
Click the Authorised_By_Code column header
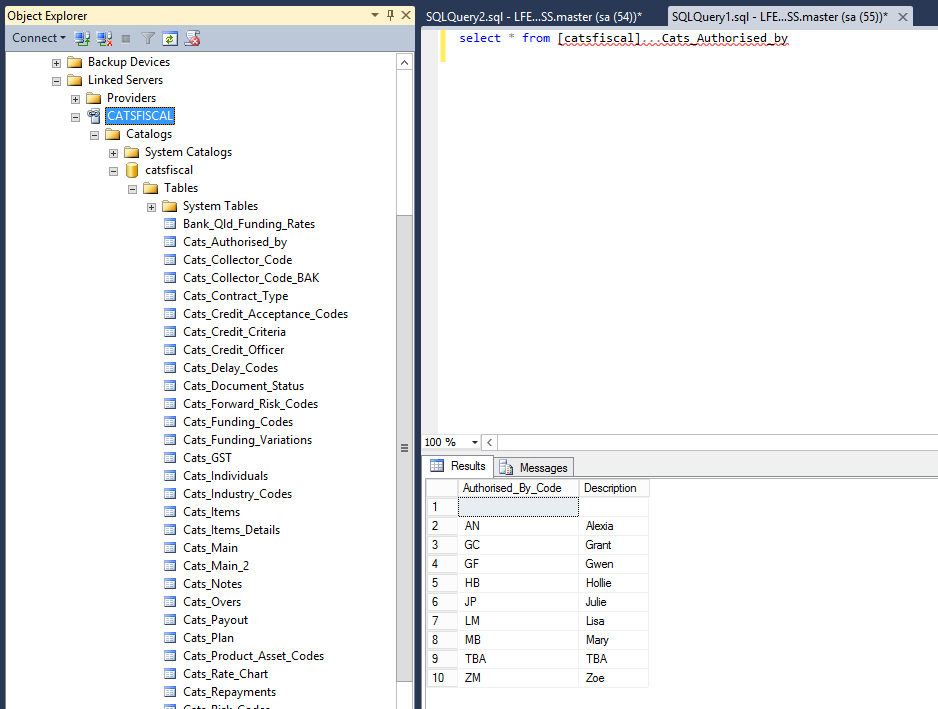coord(511,488)
